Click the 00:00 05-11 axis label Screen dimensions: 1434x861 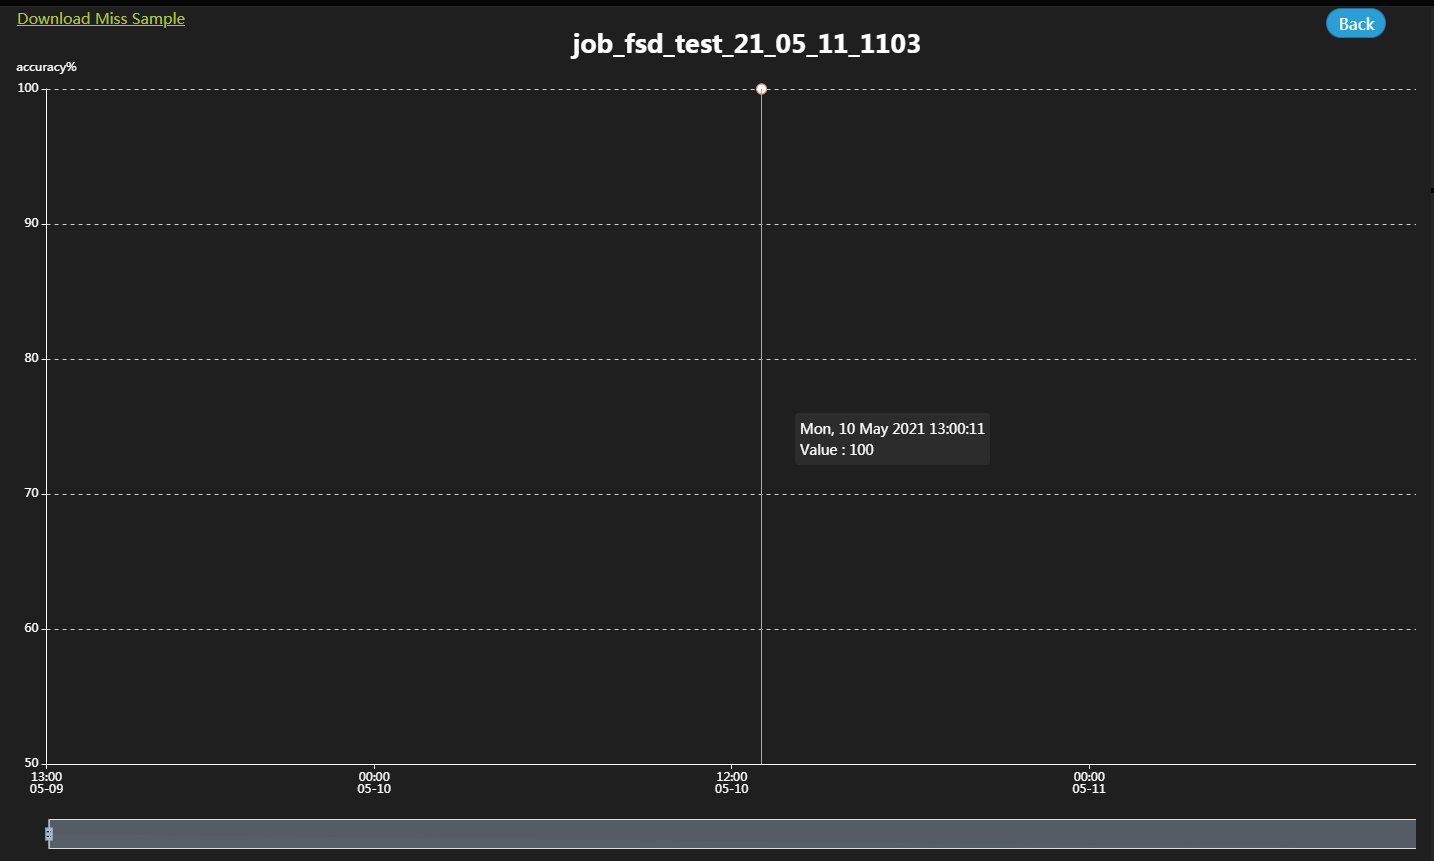point(1089,783)
